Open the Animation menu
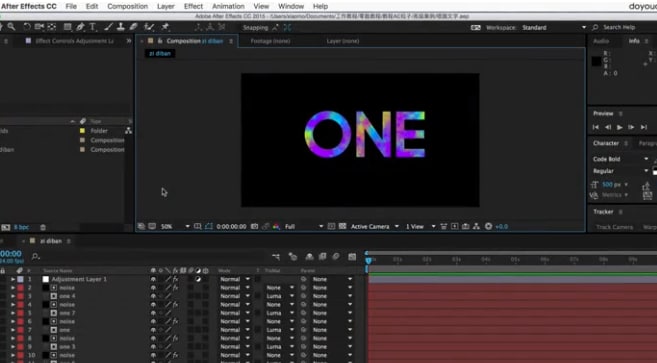 tap(228, 6)
